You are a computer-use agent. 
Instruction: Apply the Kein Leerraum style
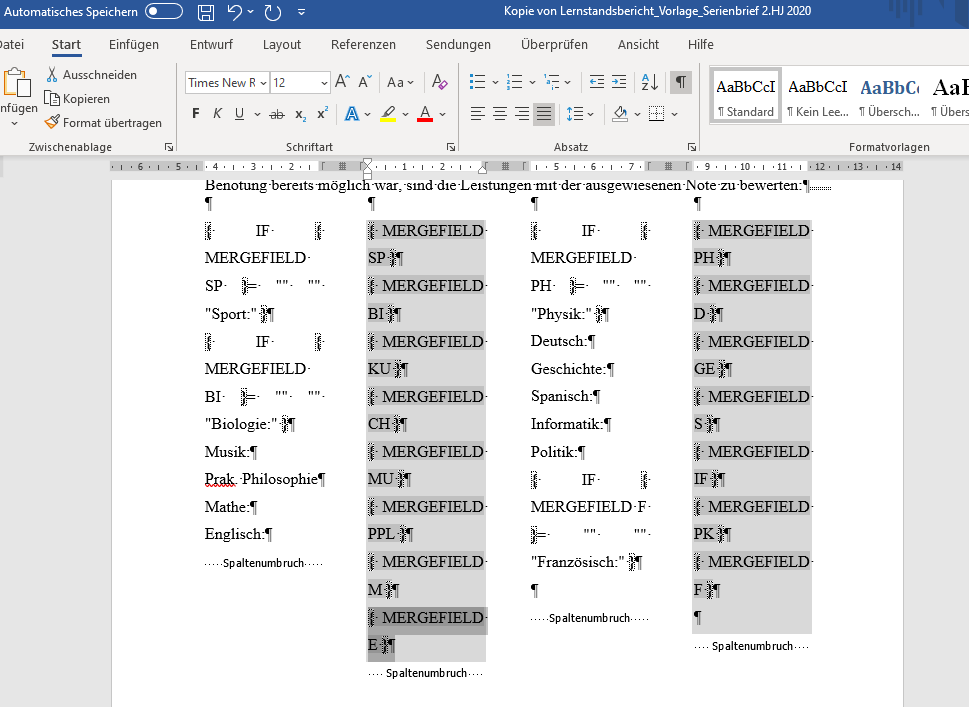818,96
